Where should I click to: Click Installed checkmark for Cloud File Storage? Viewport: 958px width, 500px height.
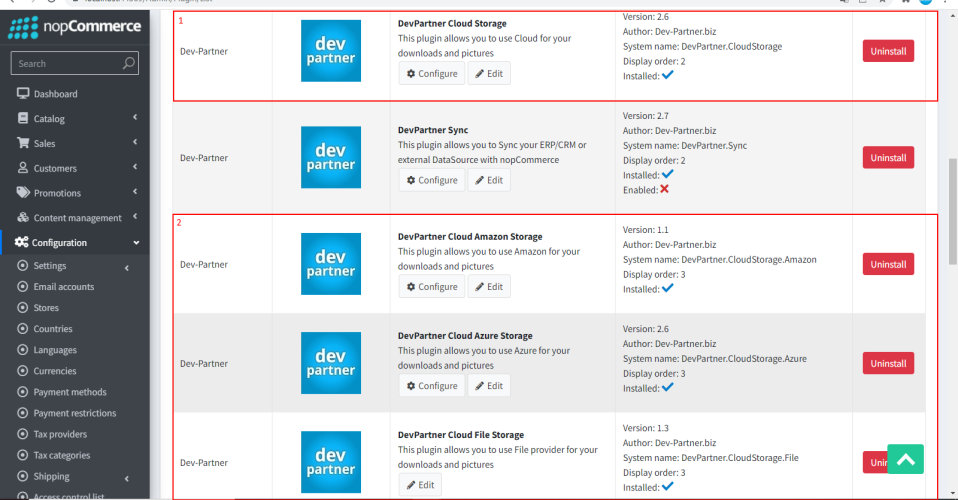(668, 486)
